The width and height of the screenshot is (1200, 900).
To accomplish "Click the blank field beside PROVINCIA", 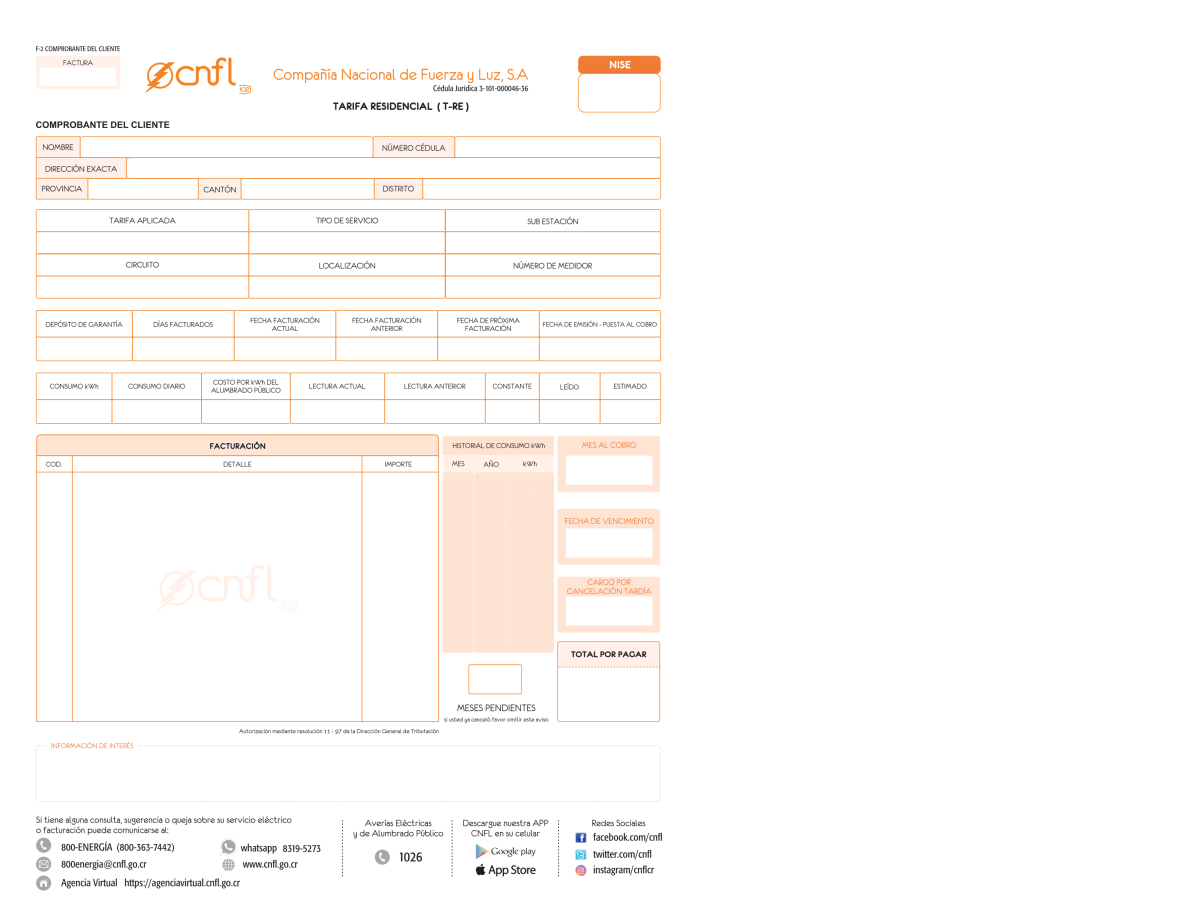I will click(x=142, y=189).
